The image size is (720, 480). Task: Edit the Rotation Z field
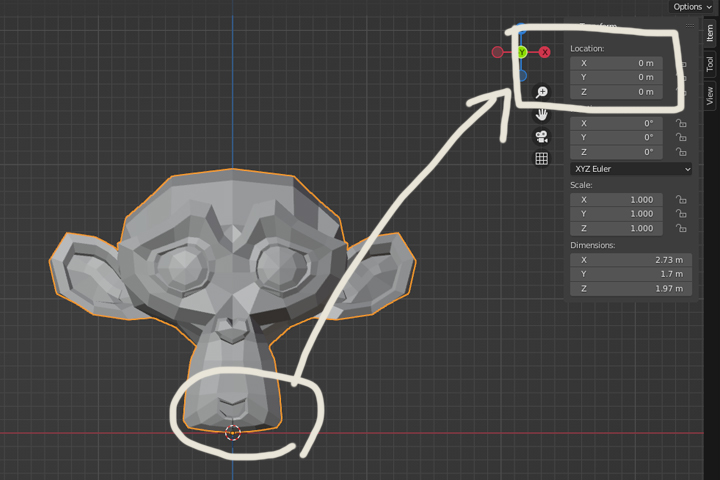pyautogui.click(x=616, y=152)
